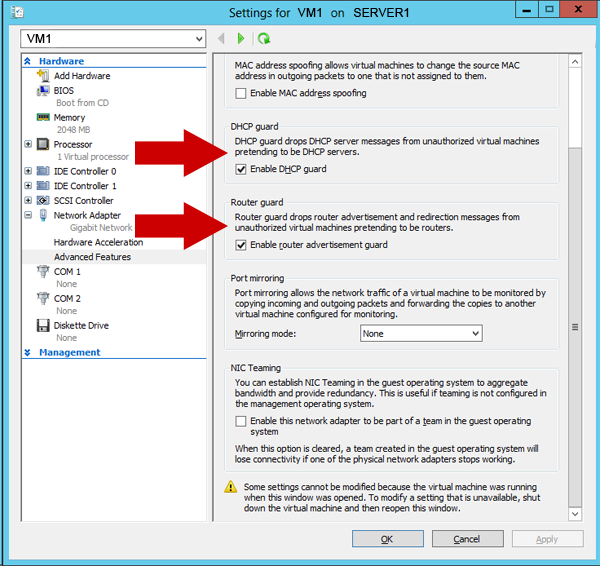600x566 pixels.
Task: Minimize the settings window
Action: point(527,9)
